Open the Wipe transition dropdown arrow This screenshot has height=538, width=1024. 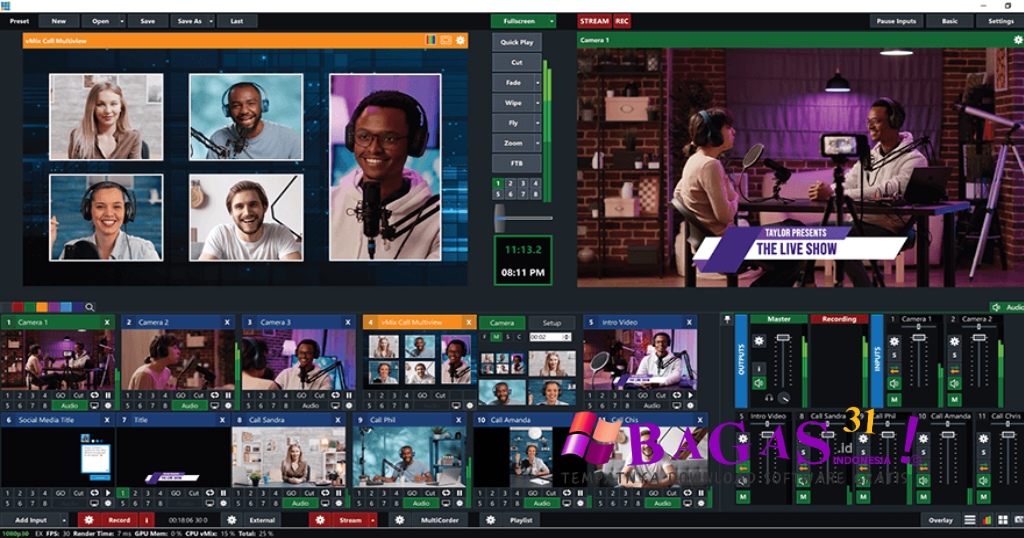point(537,103)
